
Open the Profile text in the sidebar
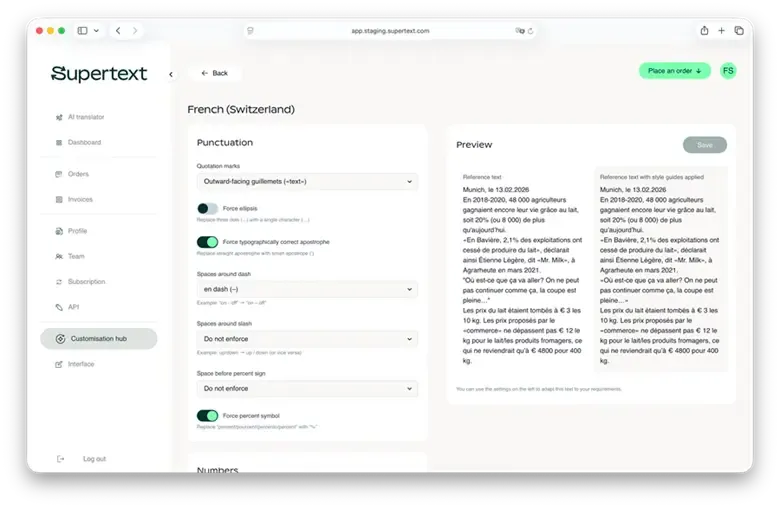click(78, 231)
